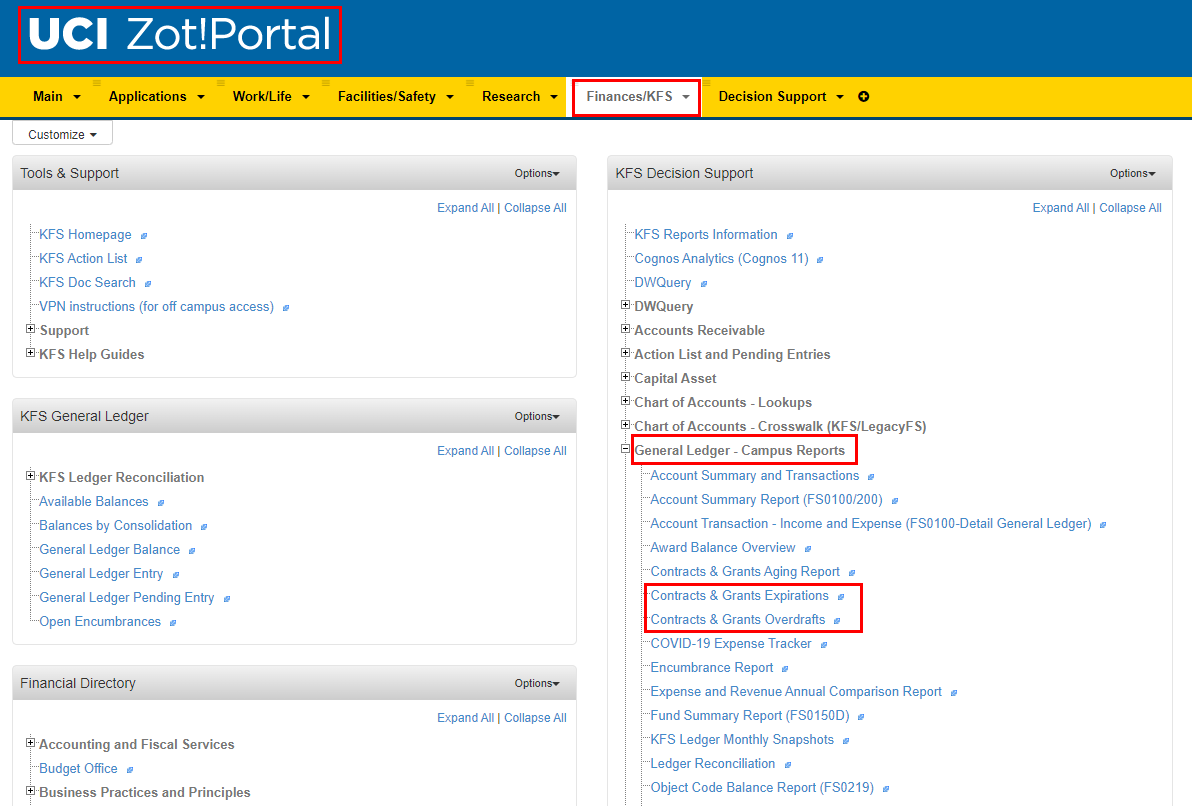Open Account Summary Report (FS0100/200)

(x=766, y=500)
